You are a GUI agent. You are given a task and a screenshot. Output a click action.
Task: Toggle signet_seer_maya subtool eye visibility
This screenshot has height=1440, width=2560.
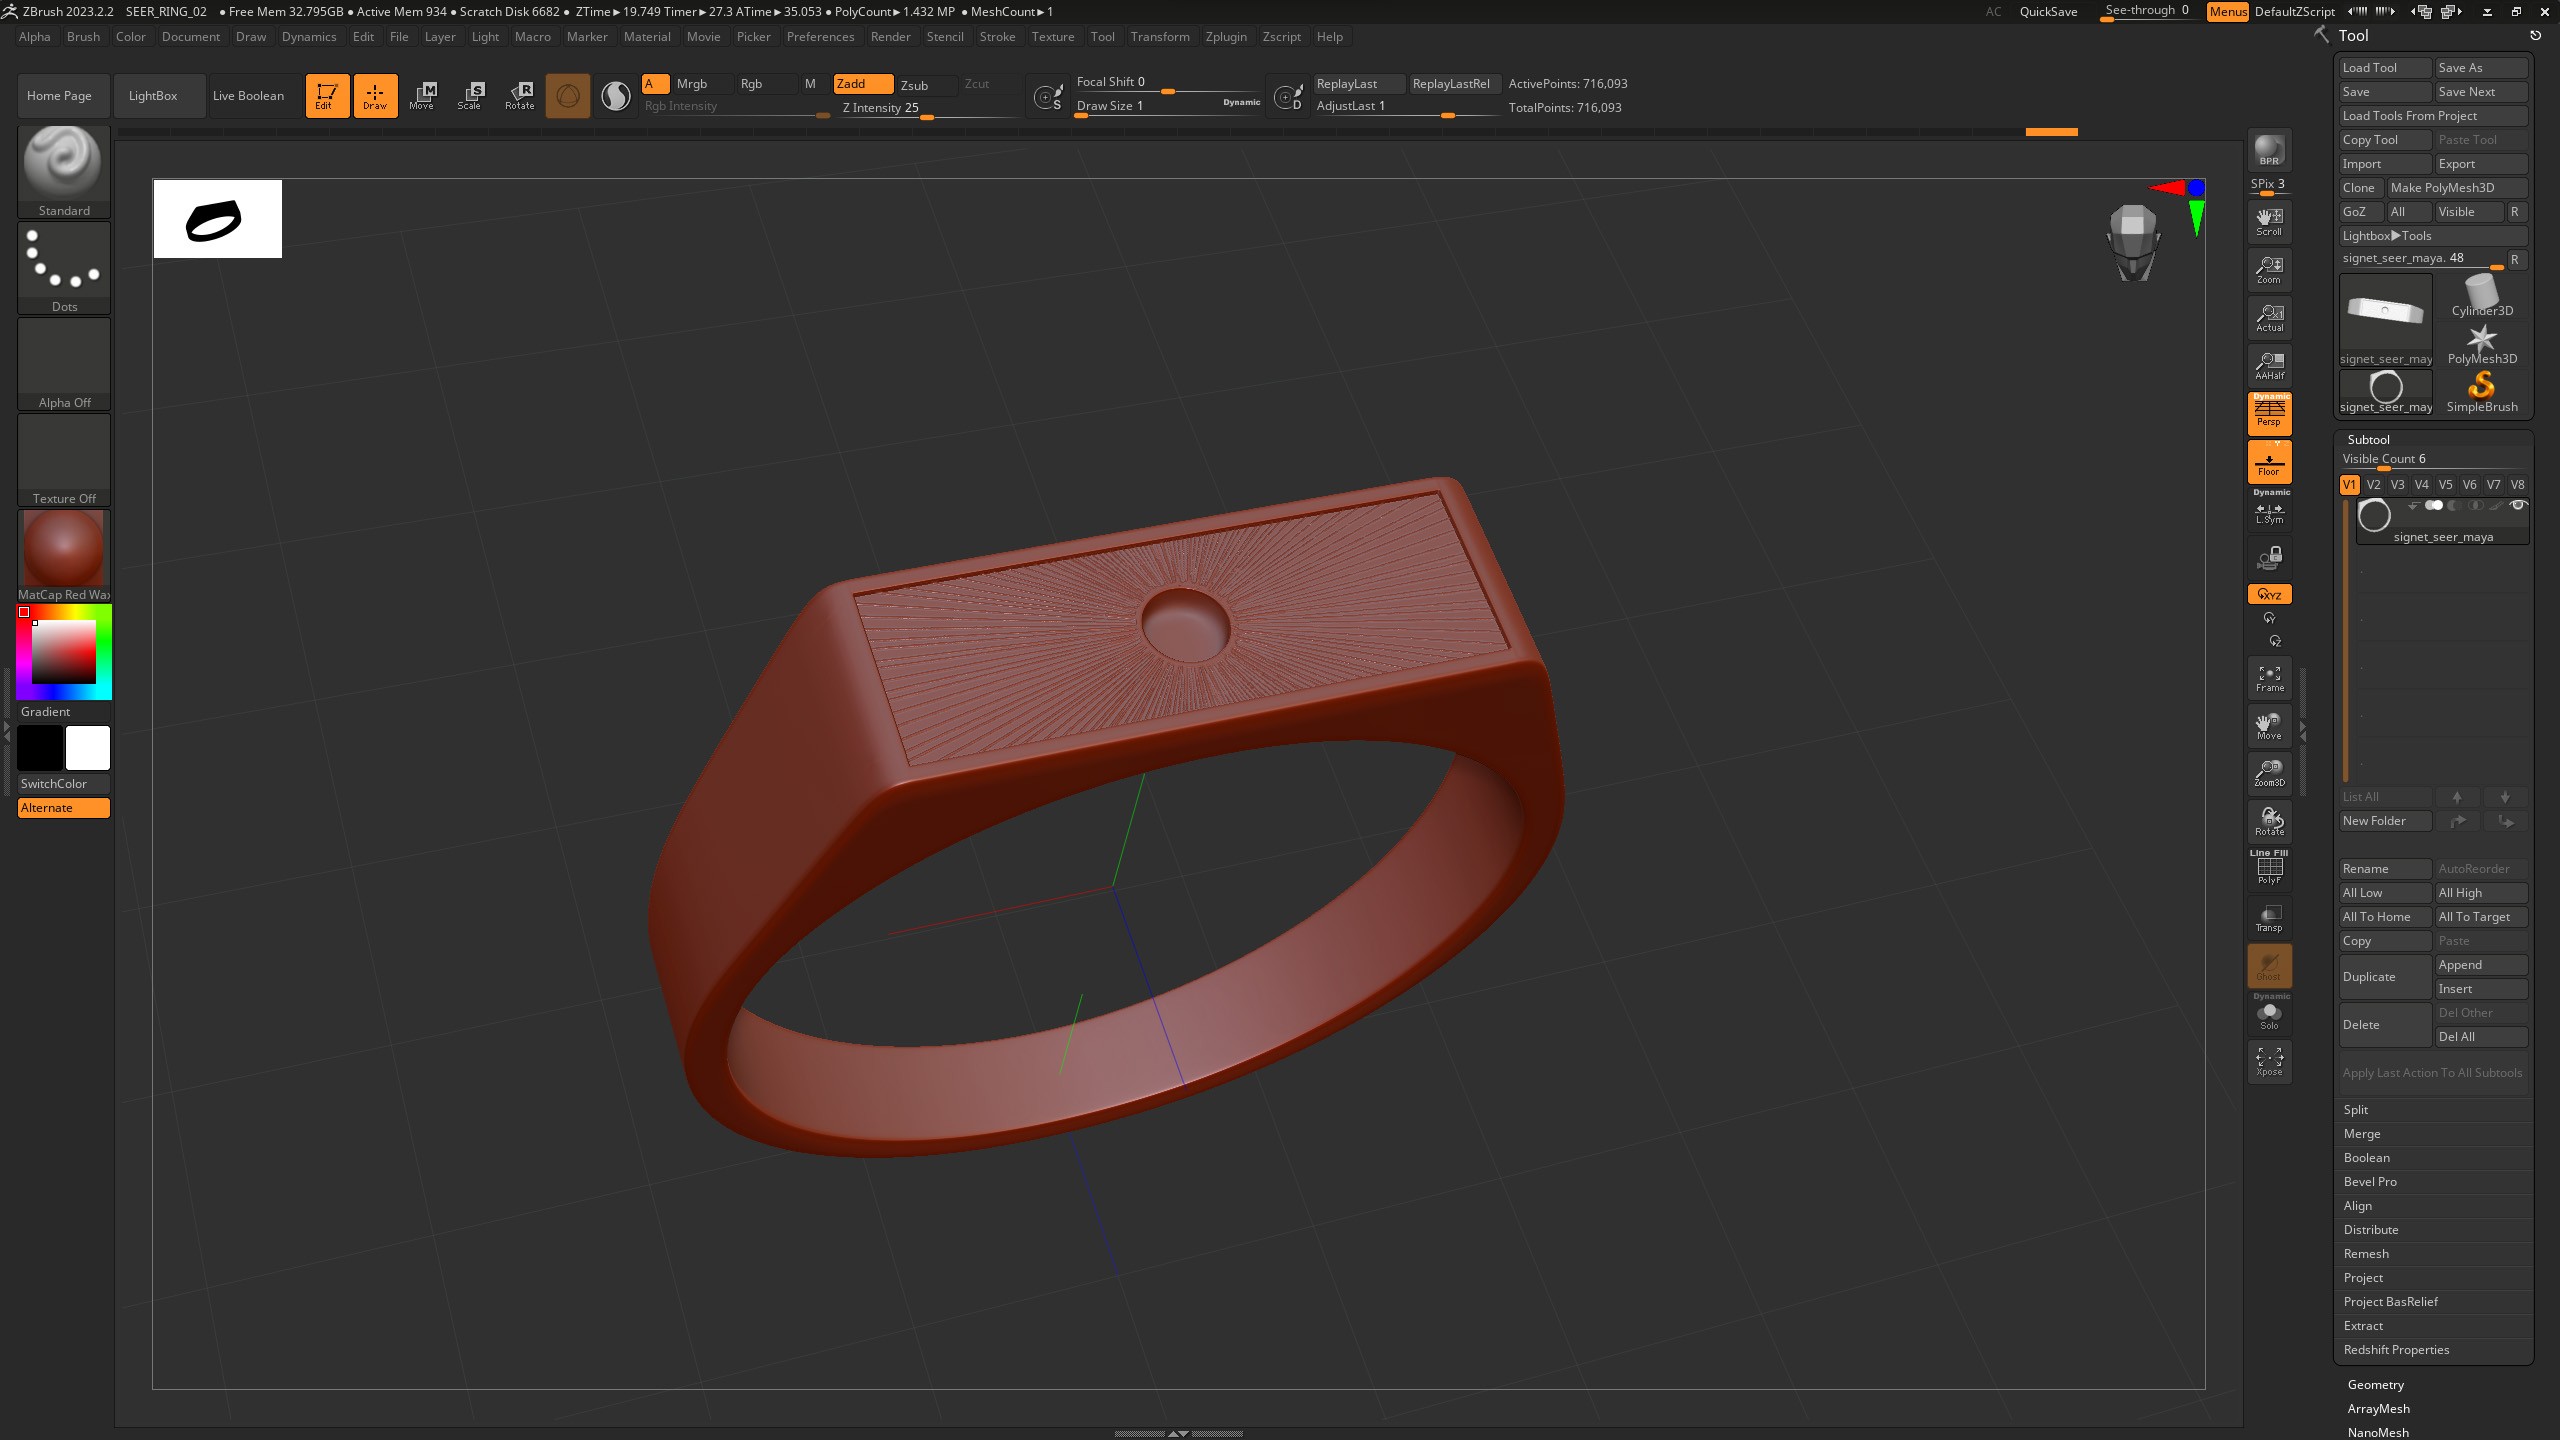tap(2518, 506)
